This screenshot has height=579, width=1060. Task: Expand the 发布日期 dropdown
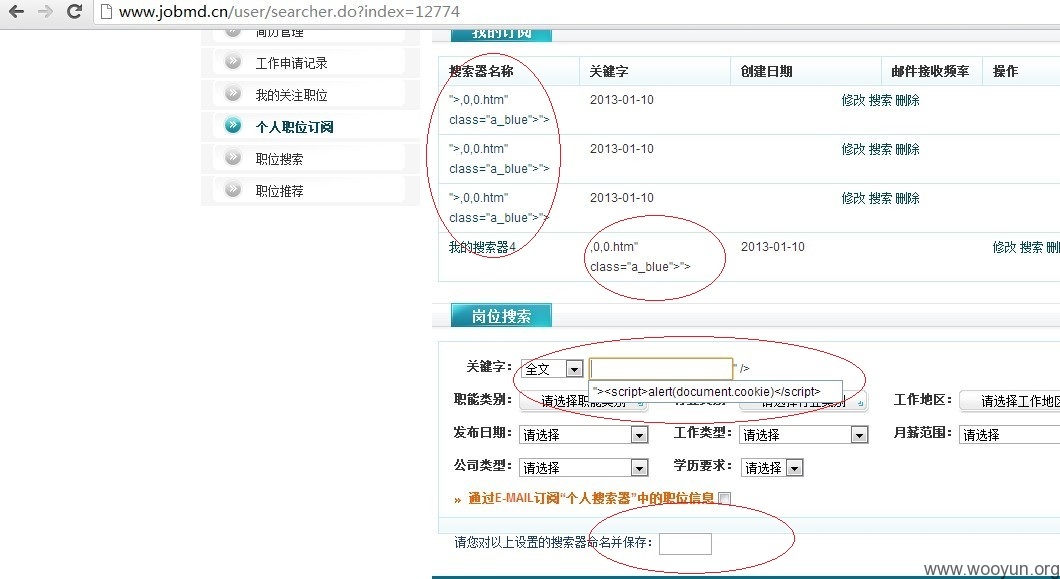pos(584,434)
